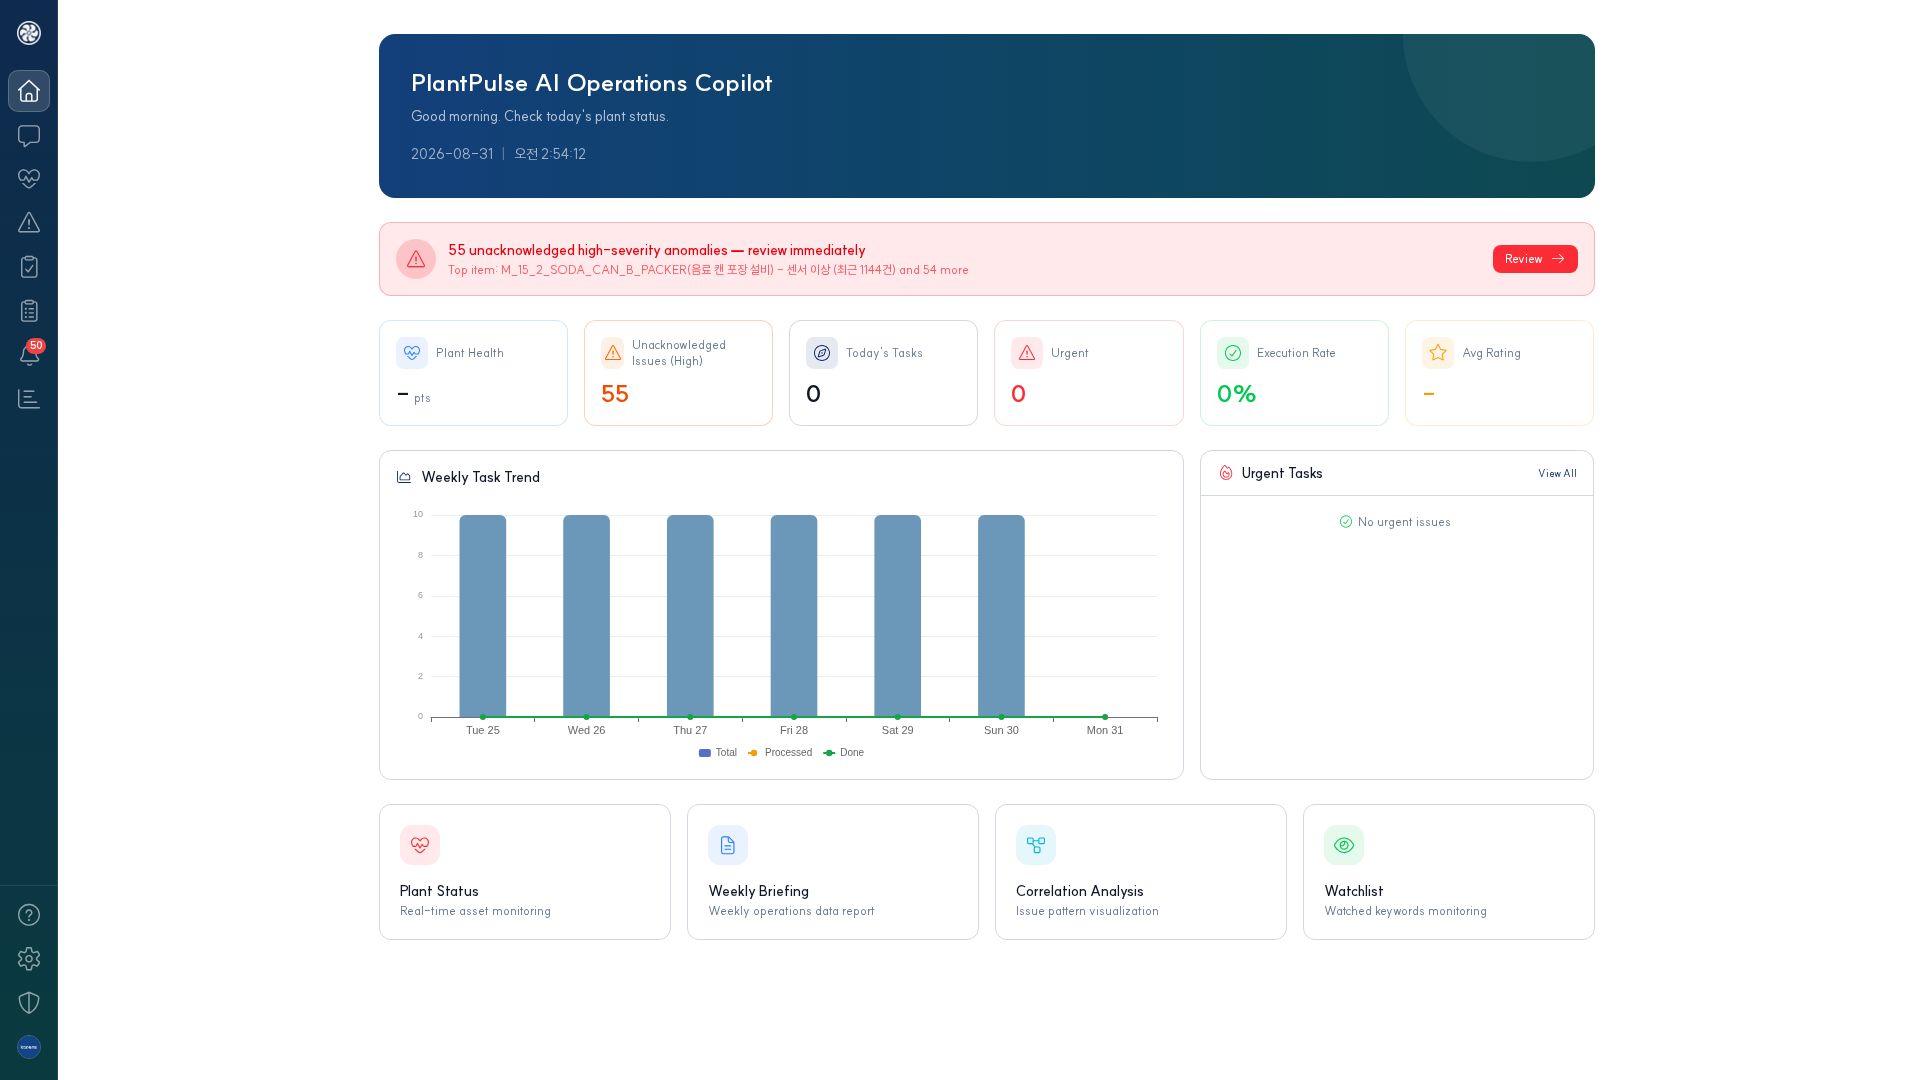
Task: Open the bar chart analytics sidebar icon
Action: point(29,399)
